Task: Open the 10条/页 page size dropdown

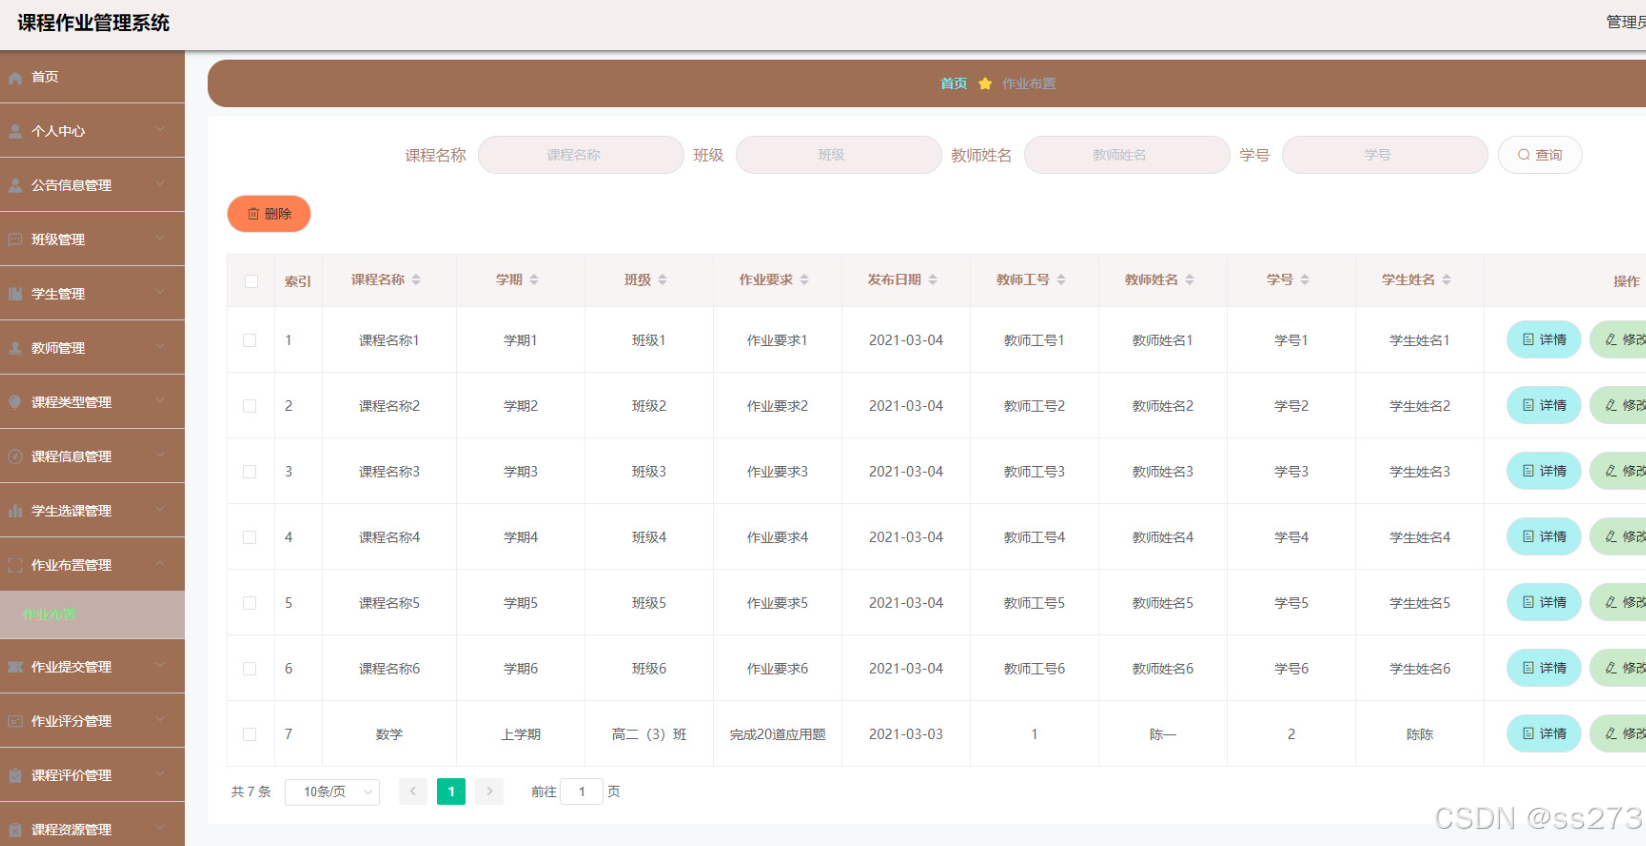Action: (x=332, y=792)
